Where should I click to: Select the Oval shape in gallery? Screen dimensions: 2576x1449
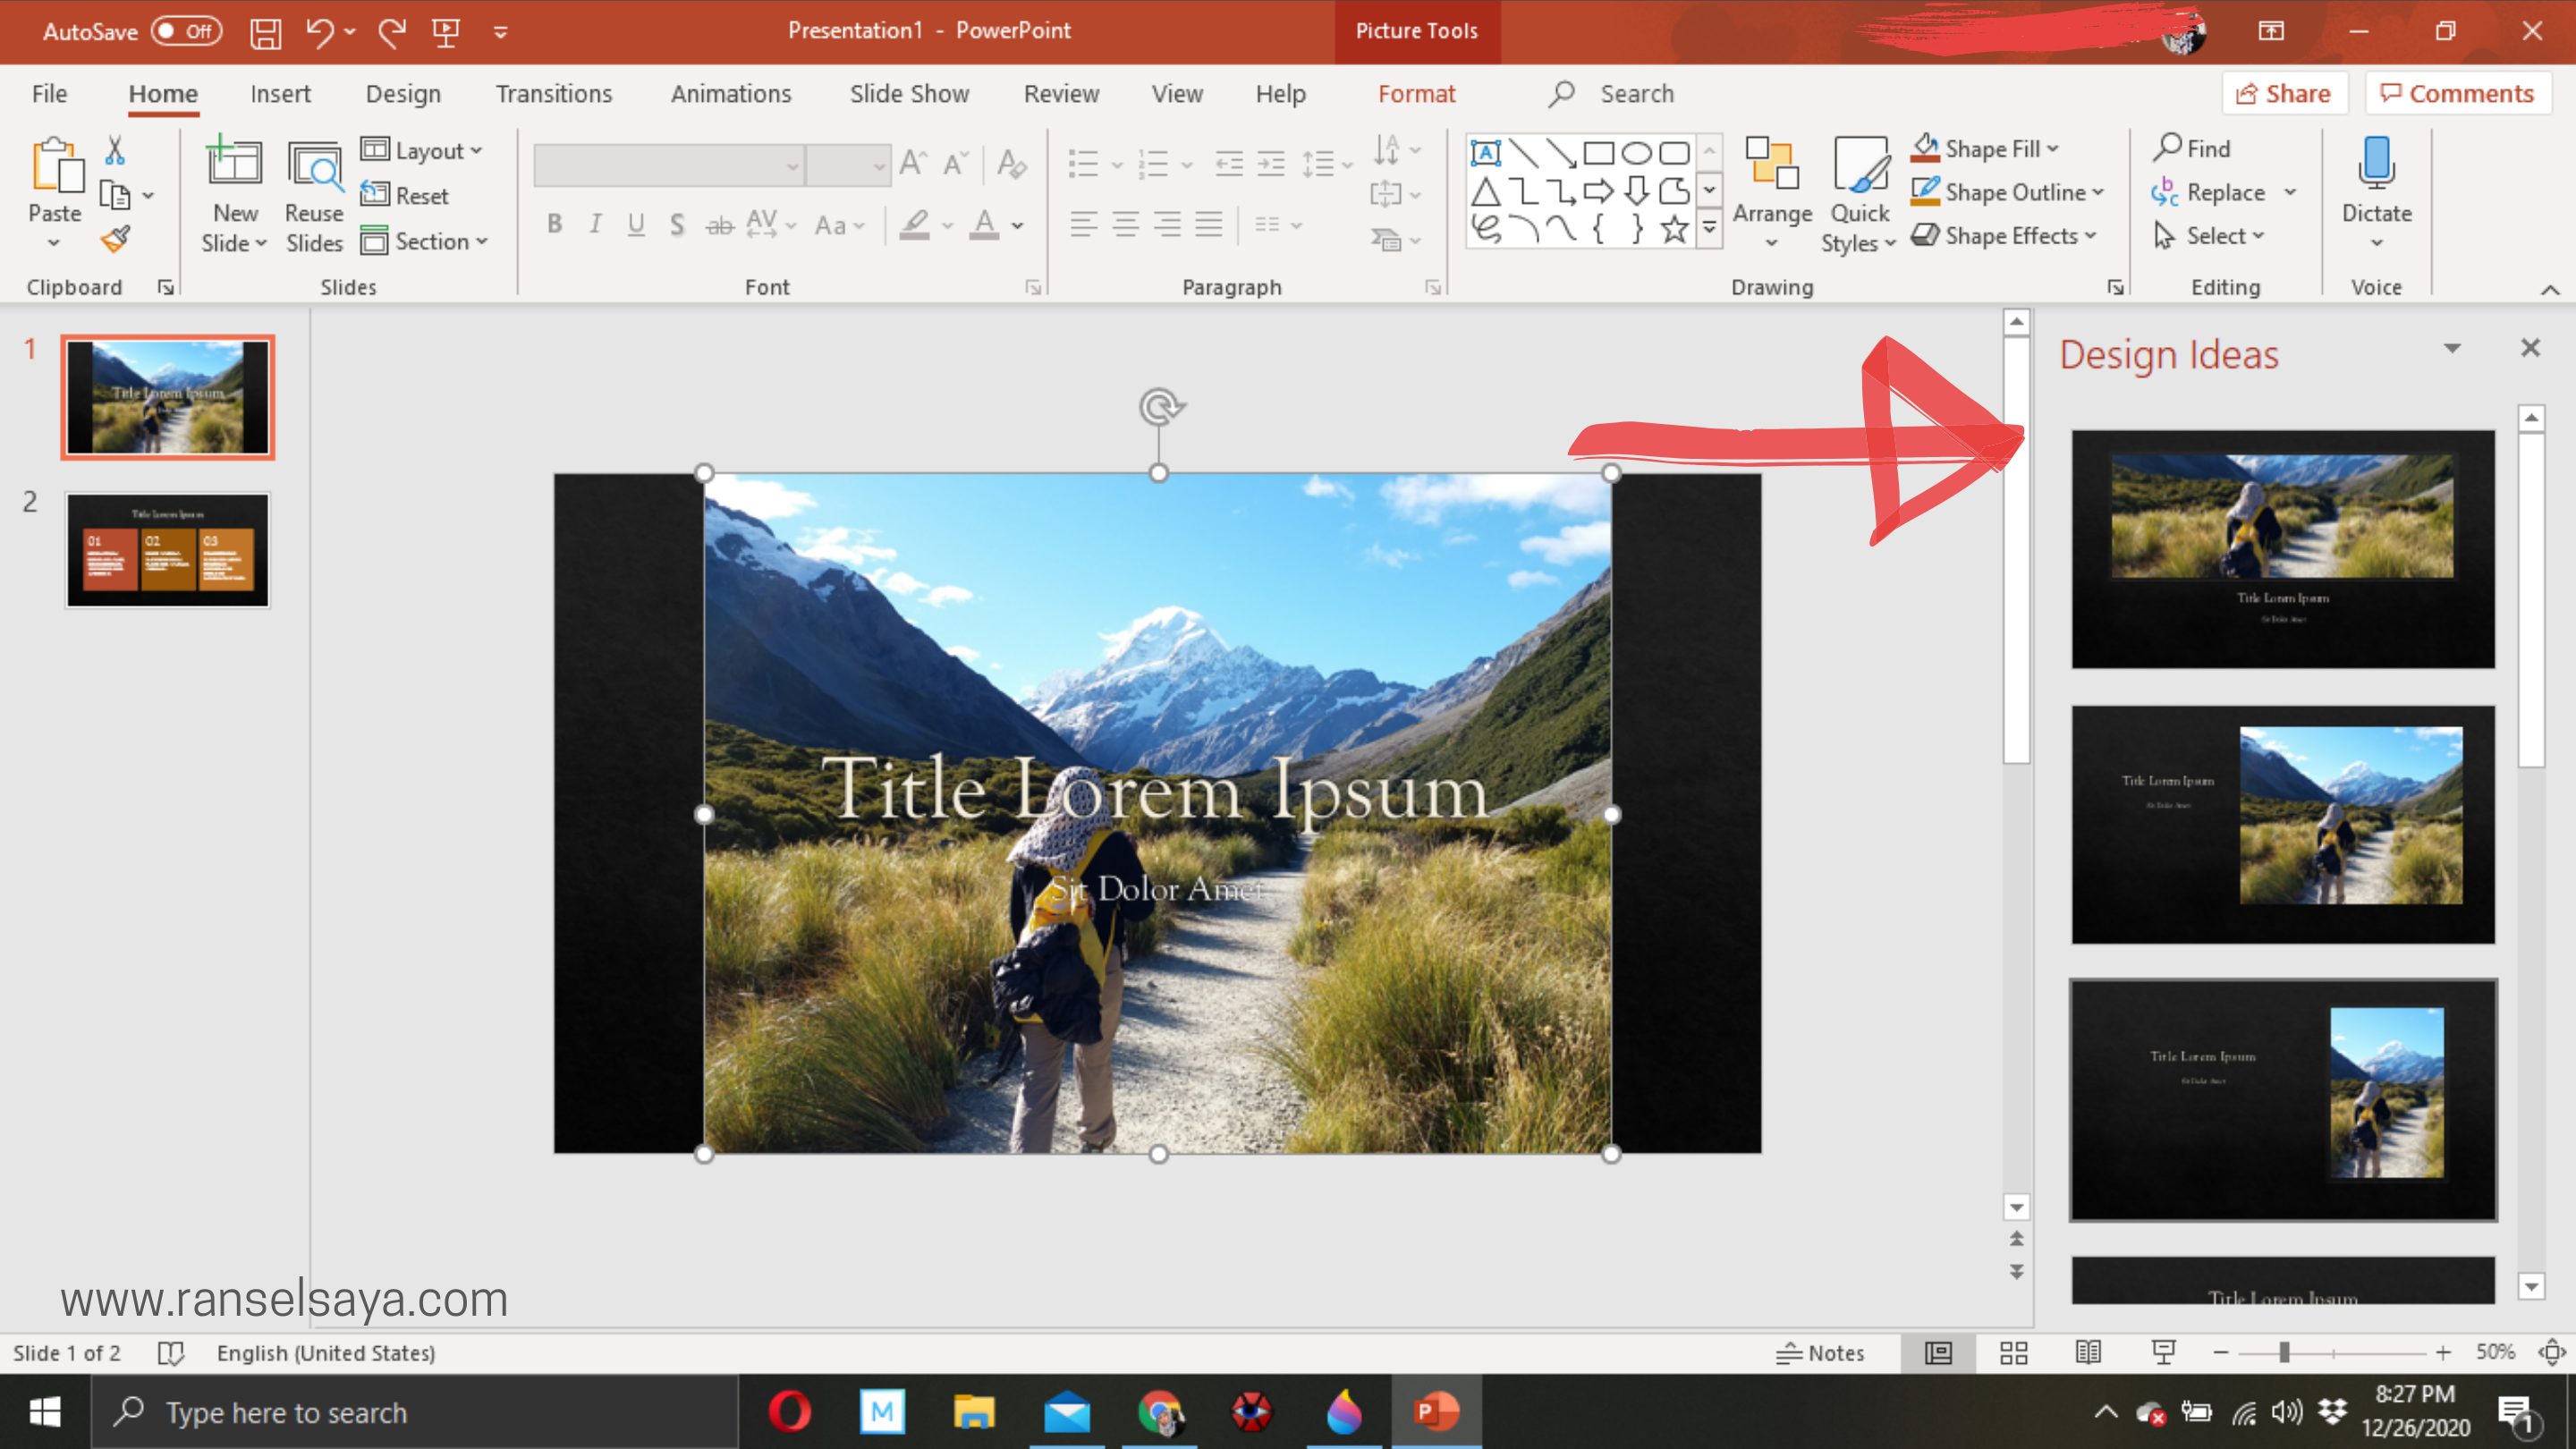(1636, 153)
